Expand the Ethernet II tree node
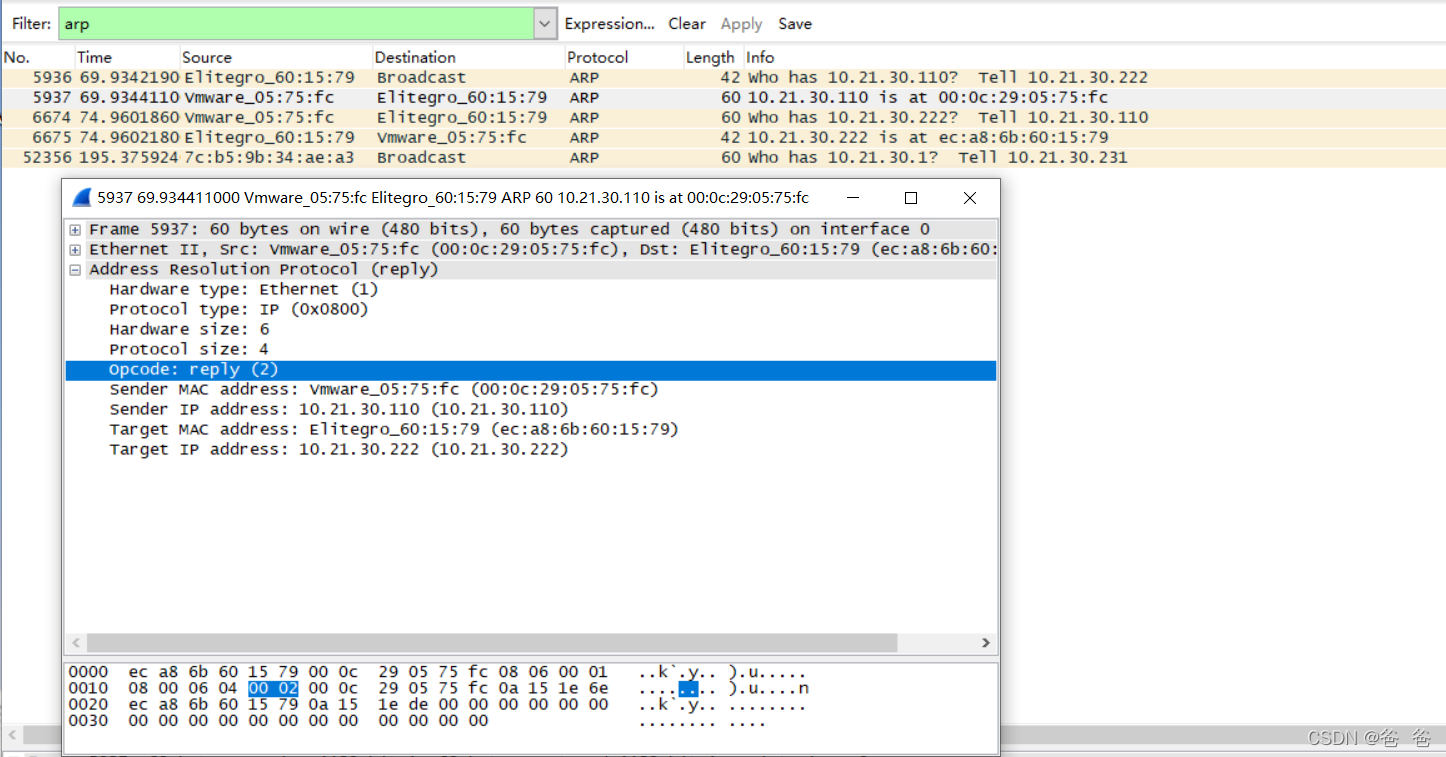This screenshot has width=1446, height=757. tap(75, 250)
